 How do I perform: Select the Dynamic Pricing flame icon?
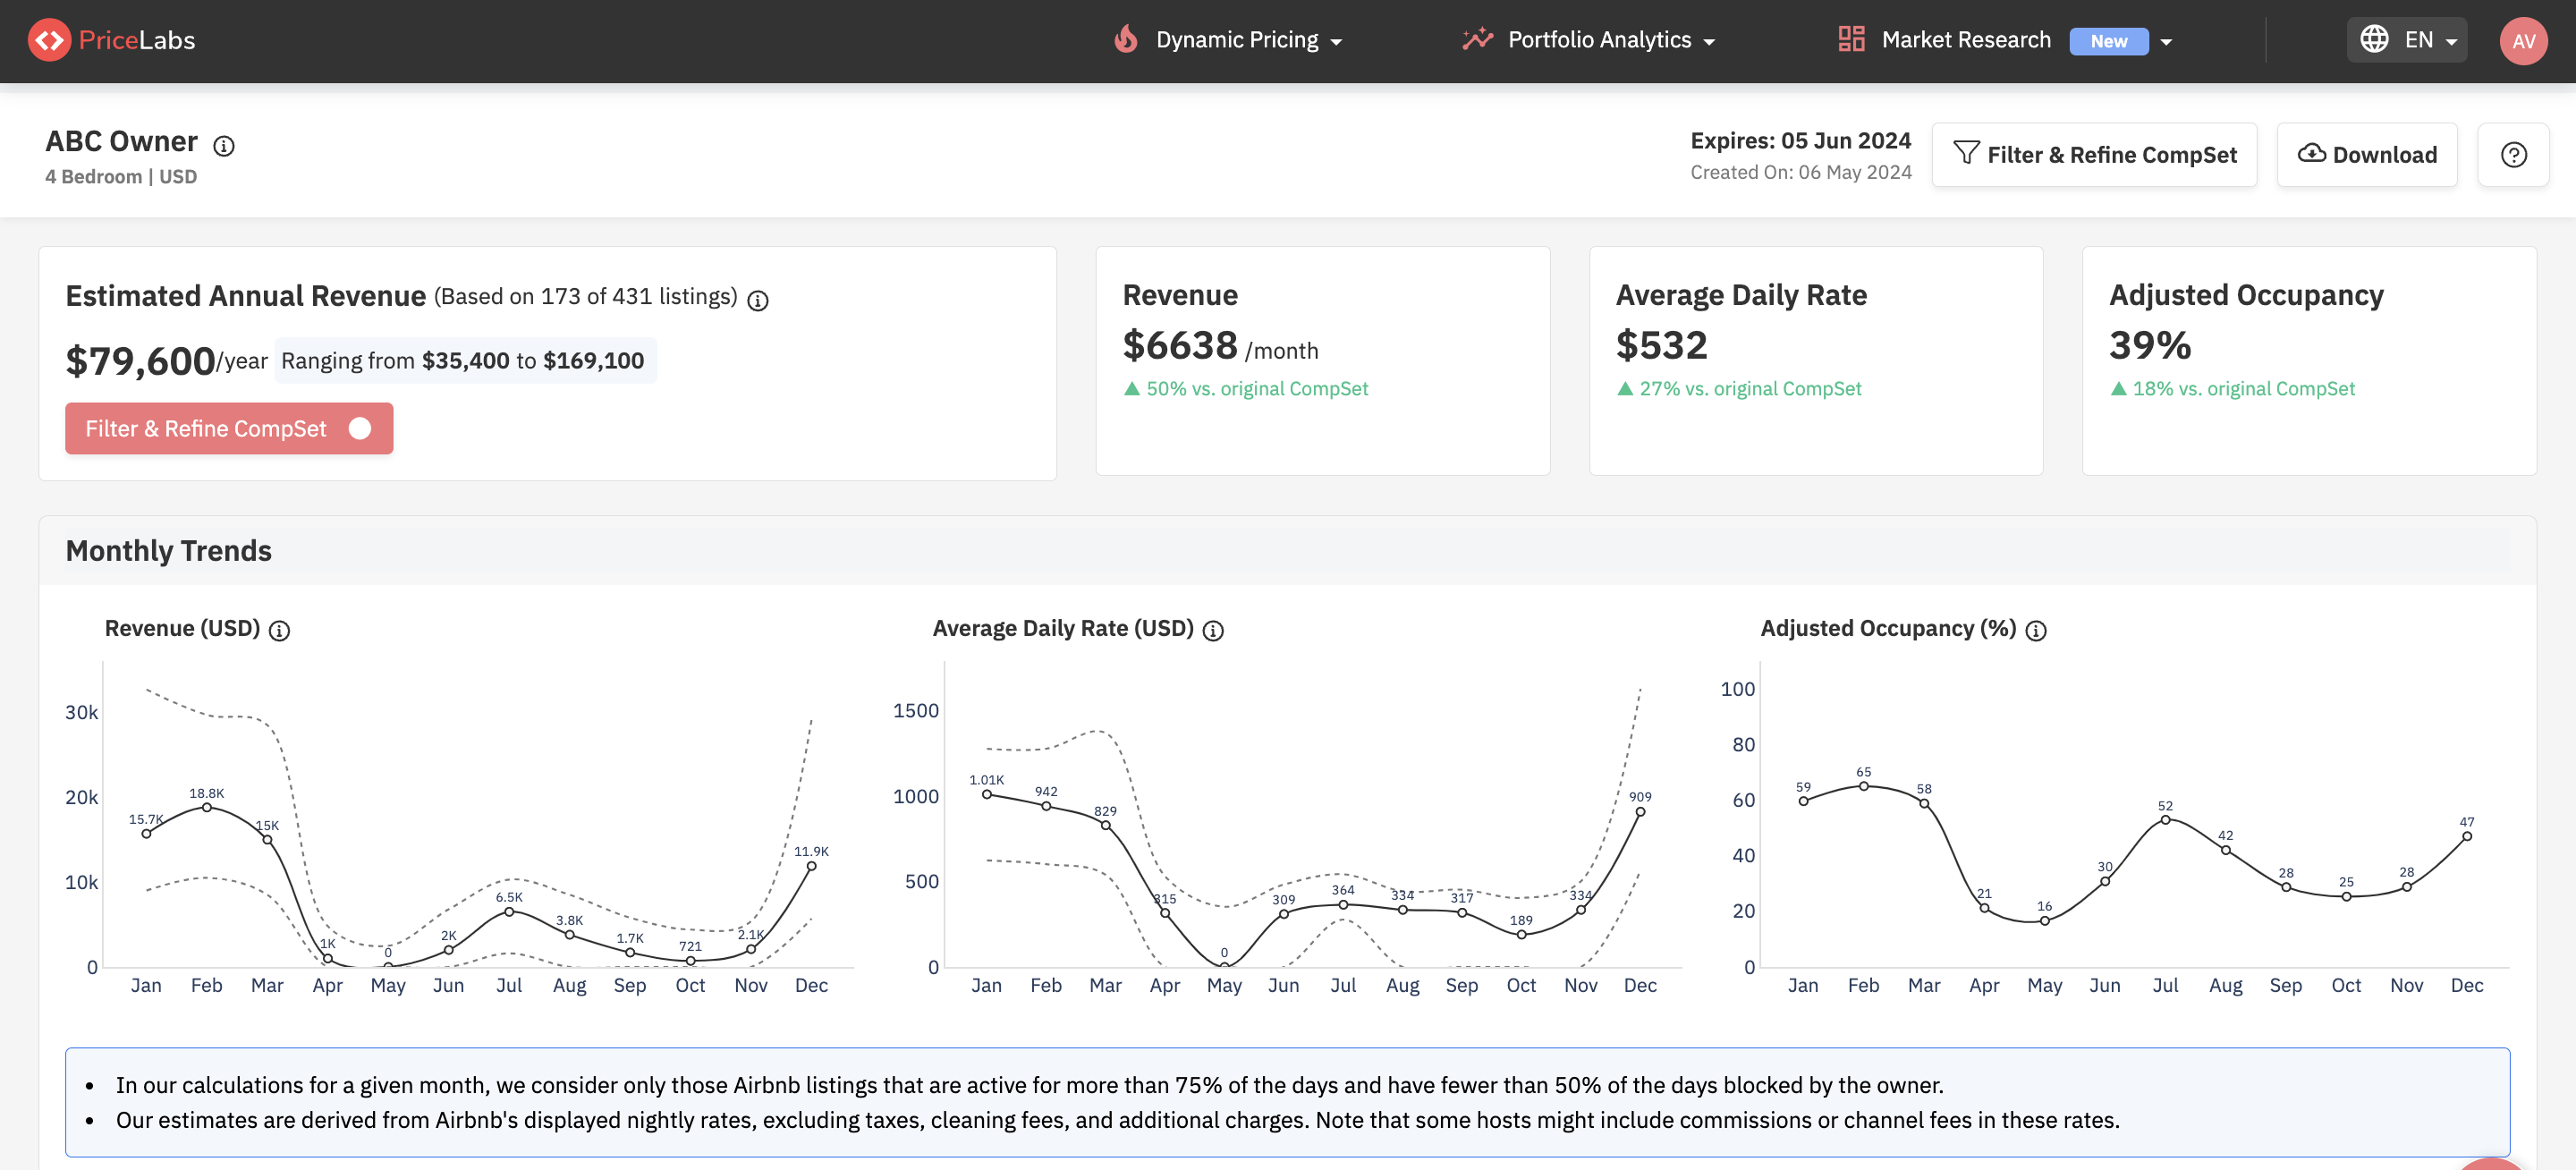coord(1125,39)
